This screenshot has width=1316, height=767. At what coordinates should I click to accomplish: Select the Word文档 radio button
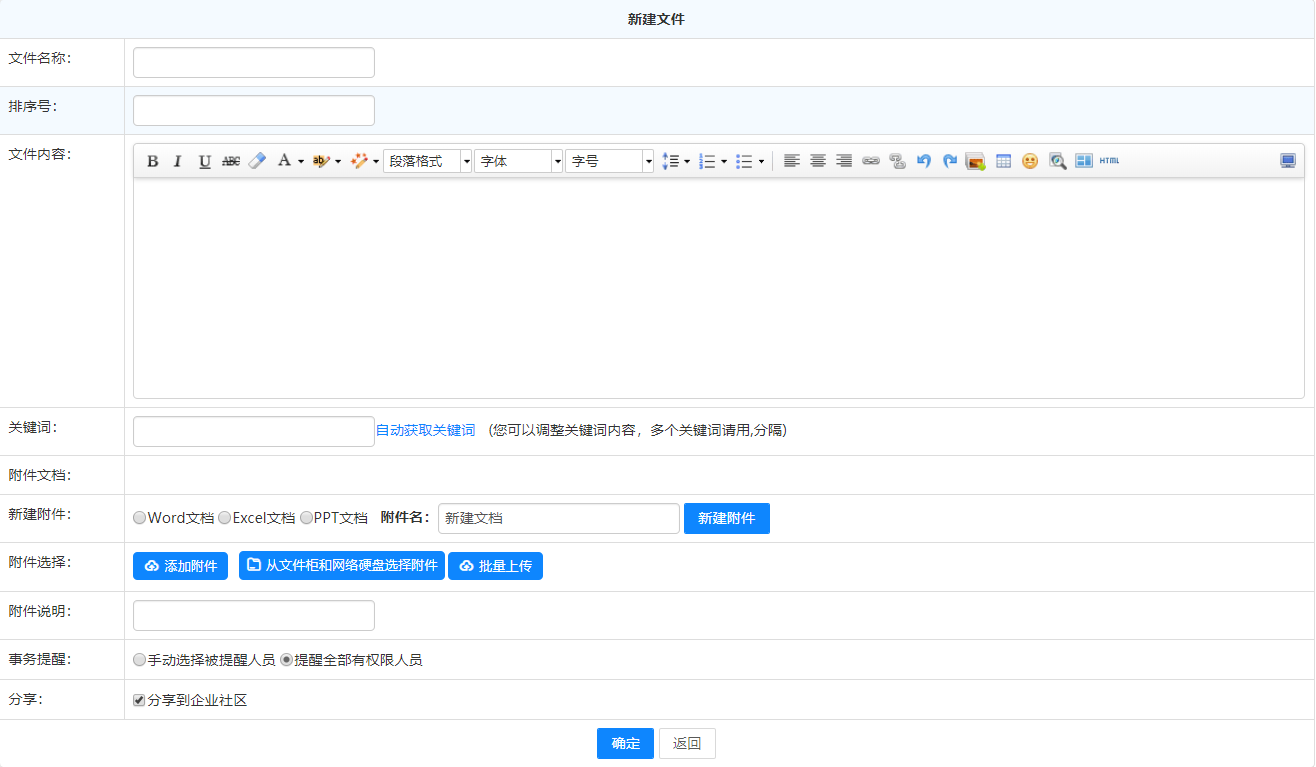[140, 518]
